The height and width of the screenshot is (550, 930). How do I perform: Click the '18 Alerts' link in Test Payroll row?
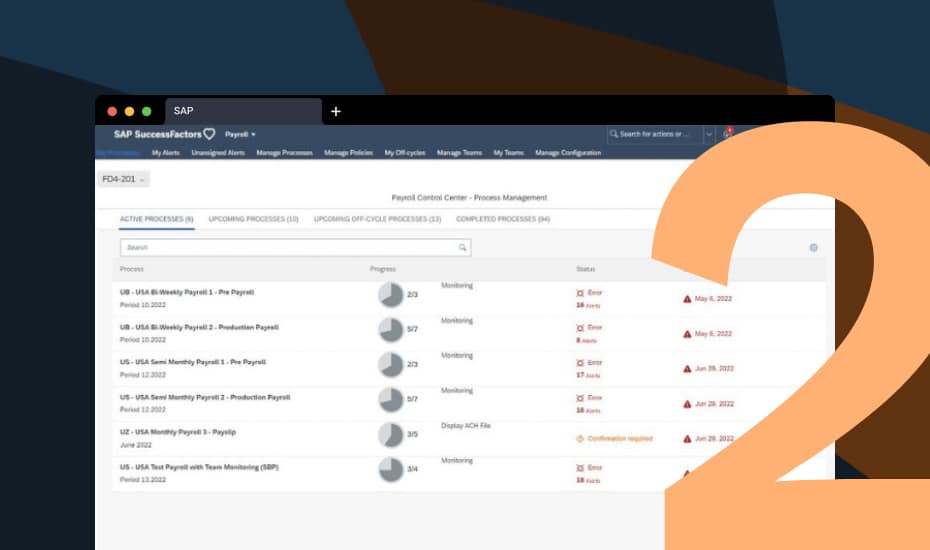coord(588,481)
